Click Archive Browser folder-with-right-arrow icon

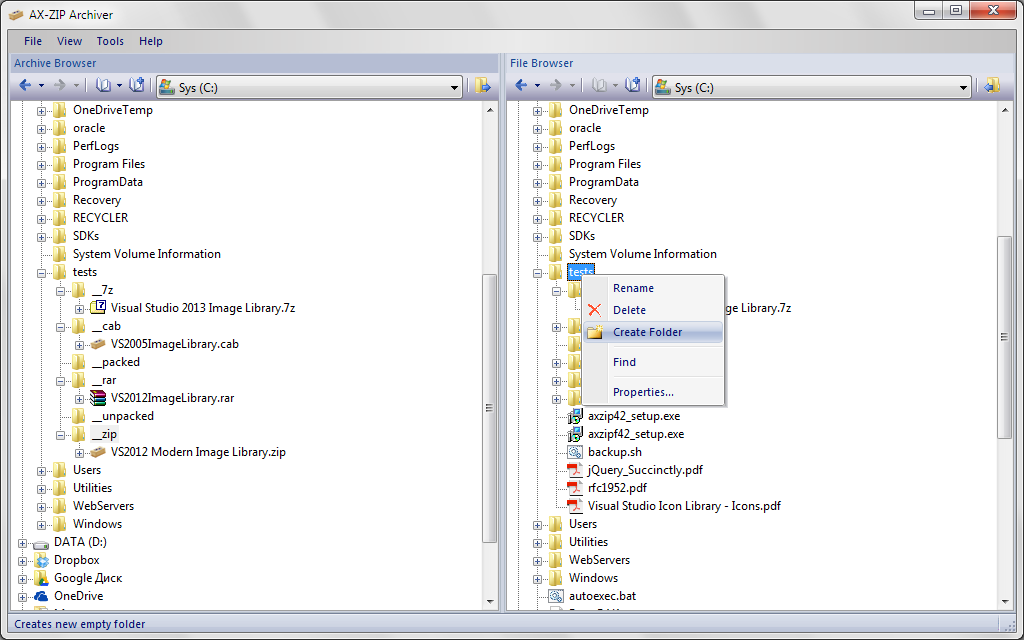(483, 86)
